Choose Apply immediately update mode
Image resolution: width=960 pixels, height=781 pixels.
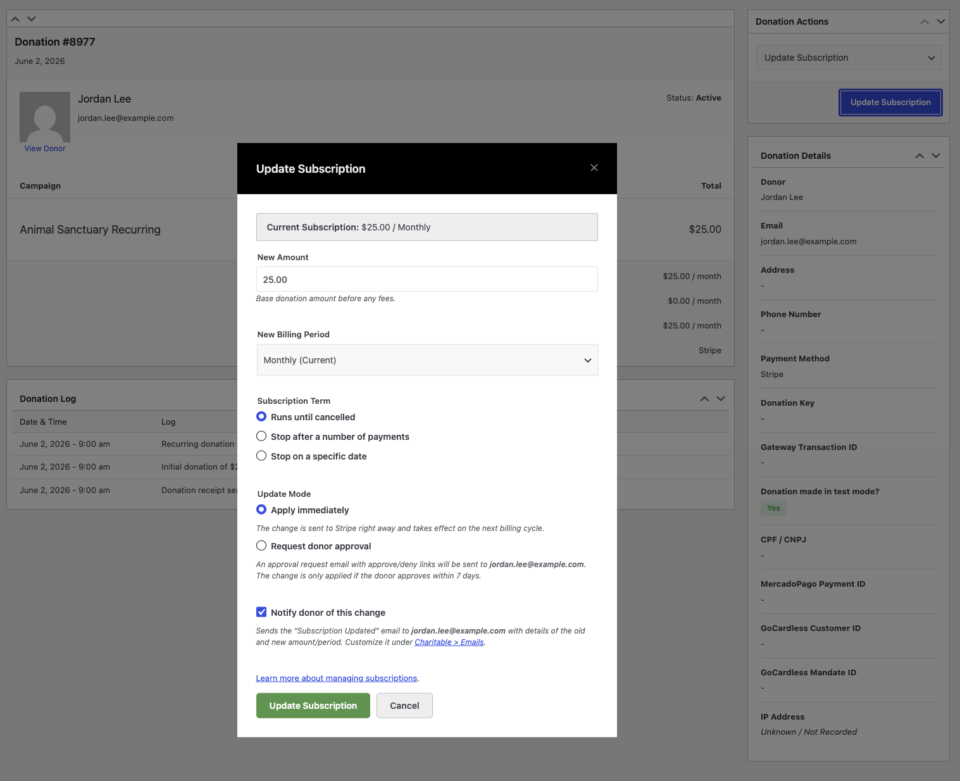(261, 510)
